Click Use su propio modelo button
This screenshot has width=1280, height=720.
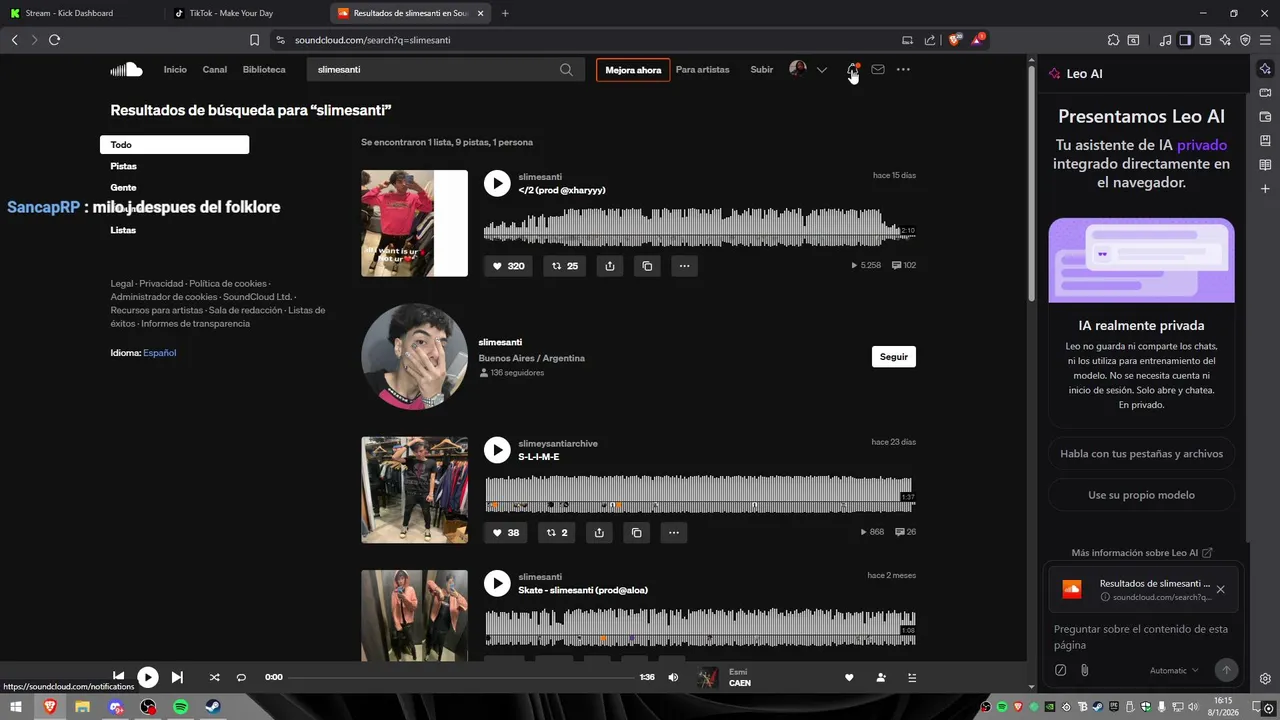tap(1141, 495)
